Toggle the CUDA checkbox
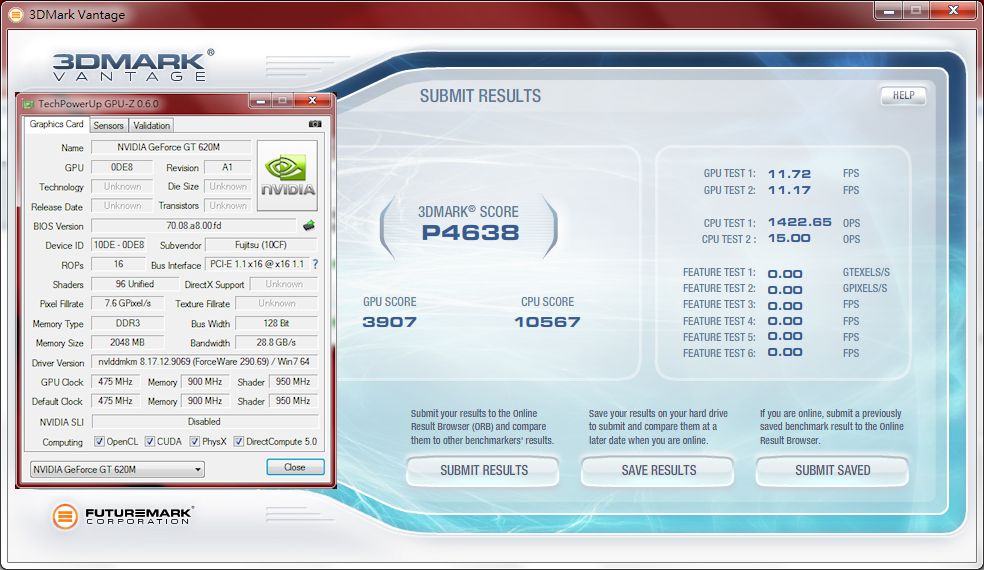Screen dimensions: 984x570 [150, 441]
